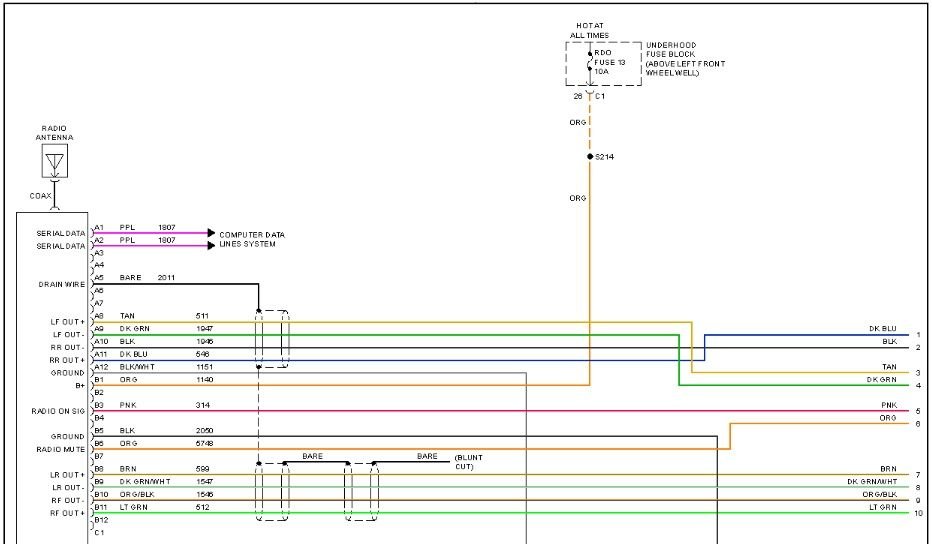The height and width of the screenshot is (544, 932).
Task: Click the S214 splice dot
Action: [590, 157]
